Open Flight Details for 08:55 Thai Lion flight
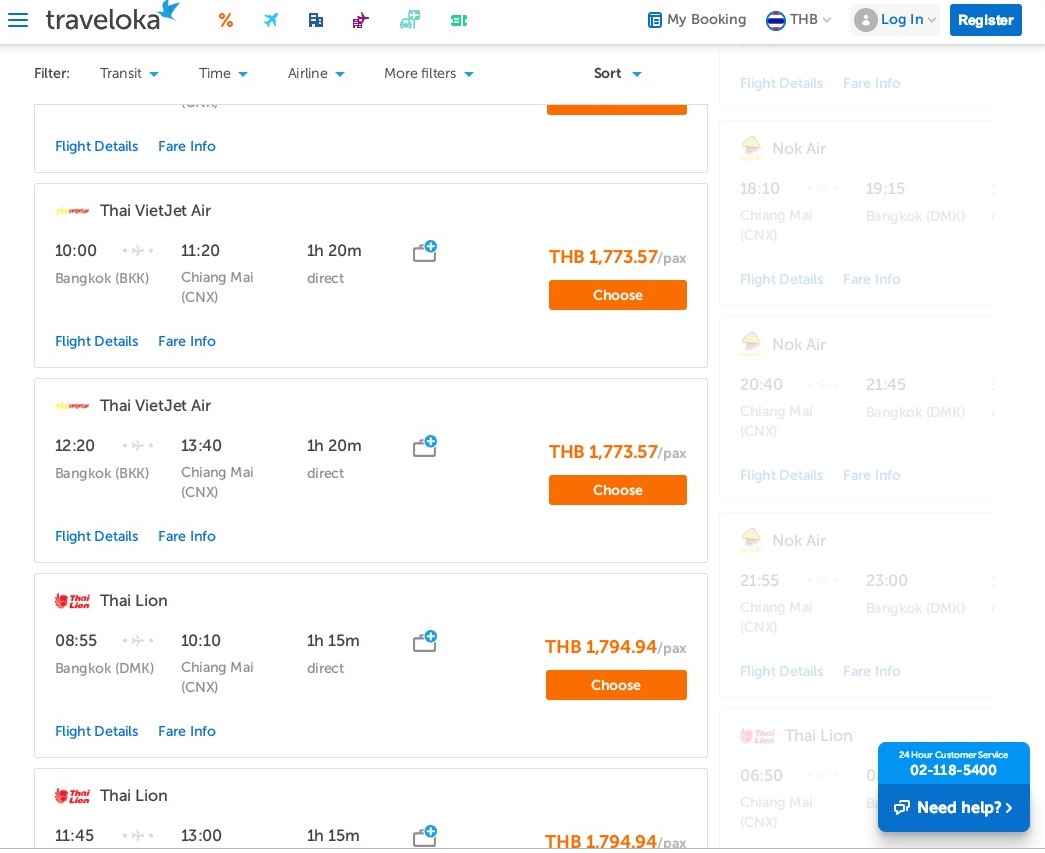This screenshot has height=853, width=1045. [97, 732]
